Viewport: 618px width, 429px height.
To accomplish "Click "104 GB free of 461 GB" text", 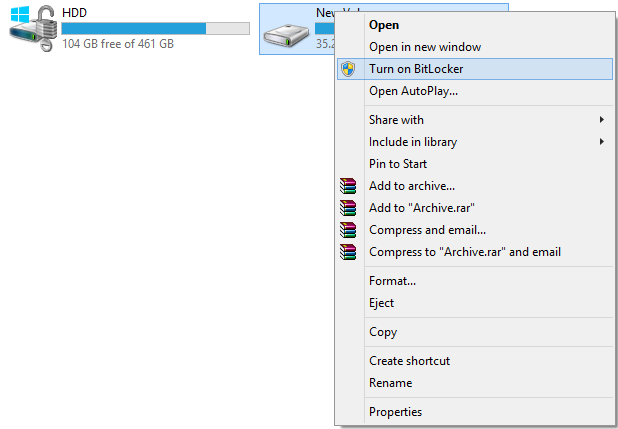I will (x=118, y=44).
